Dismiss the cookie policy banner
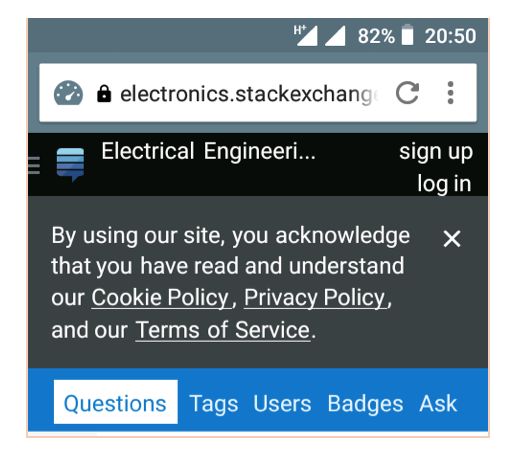This screenshot has height=450, width=510. coord(452,239)
